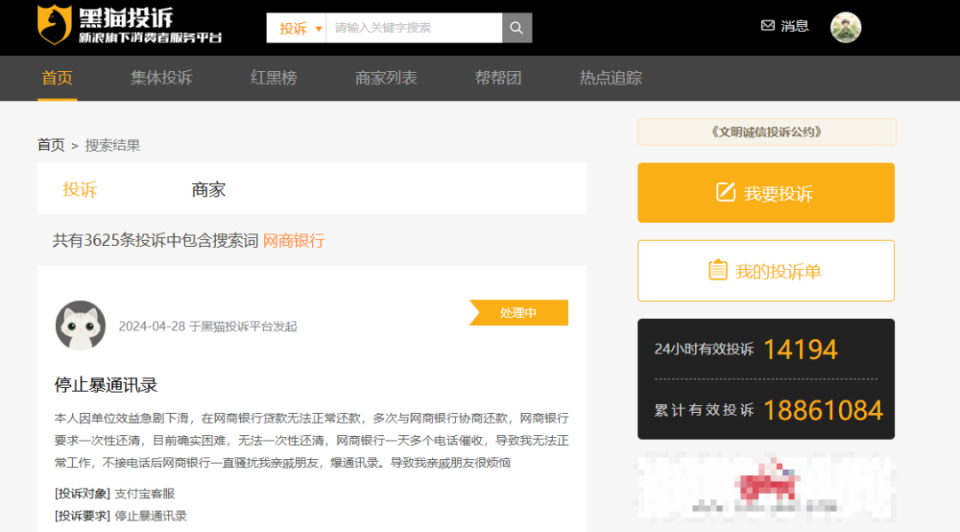Viewport: 960px width, 532px height.
Task: Open 商家列表 navigation item
Action: click(x=386, y=78)
